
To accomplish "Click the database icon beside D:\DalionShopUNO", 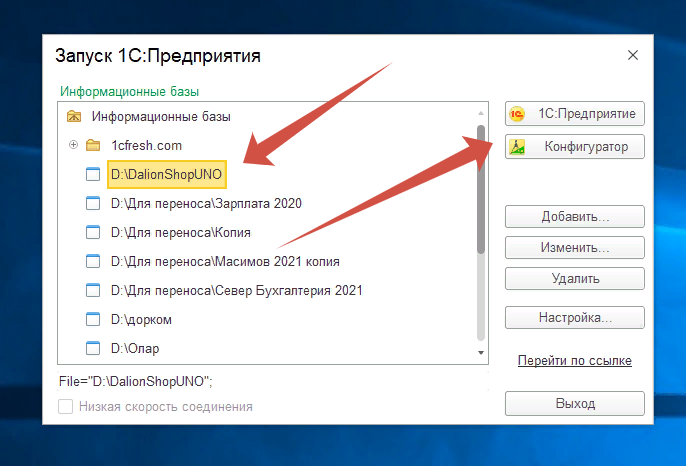I will point(93,174).
